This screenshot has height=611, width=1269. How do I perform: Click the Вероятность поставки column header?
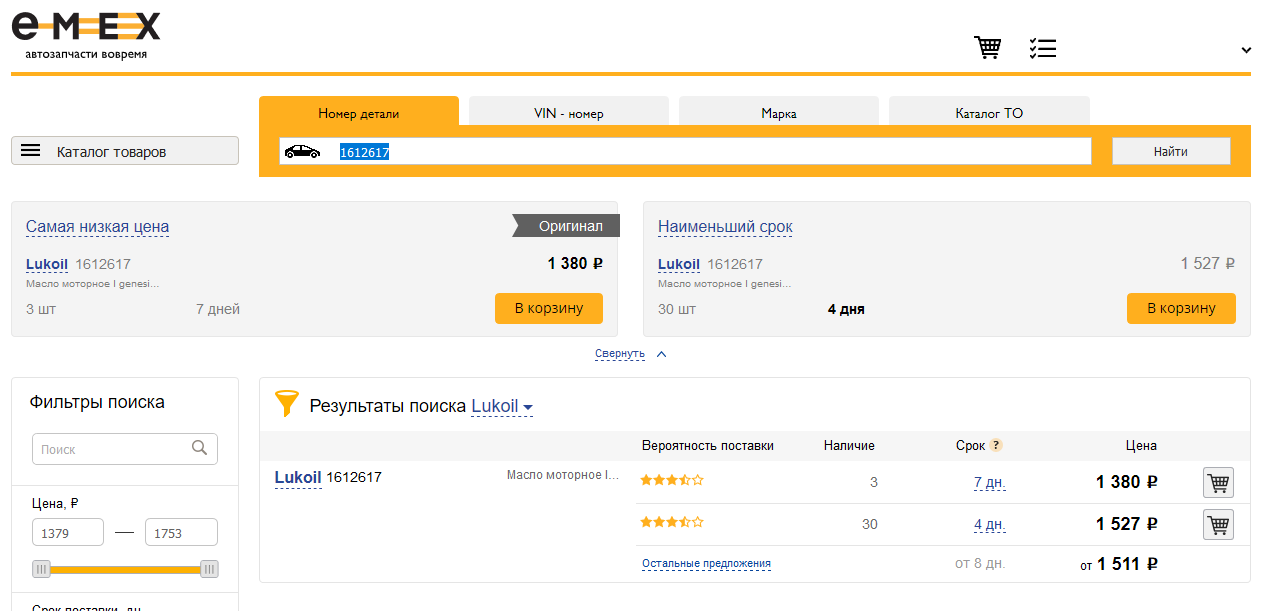pos(708,446)
